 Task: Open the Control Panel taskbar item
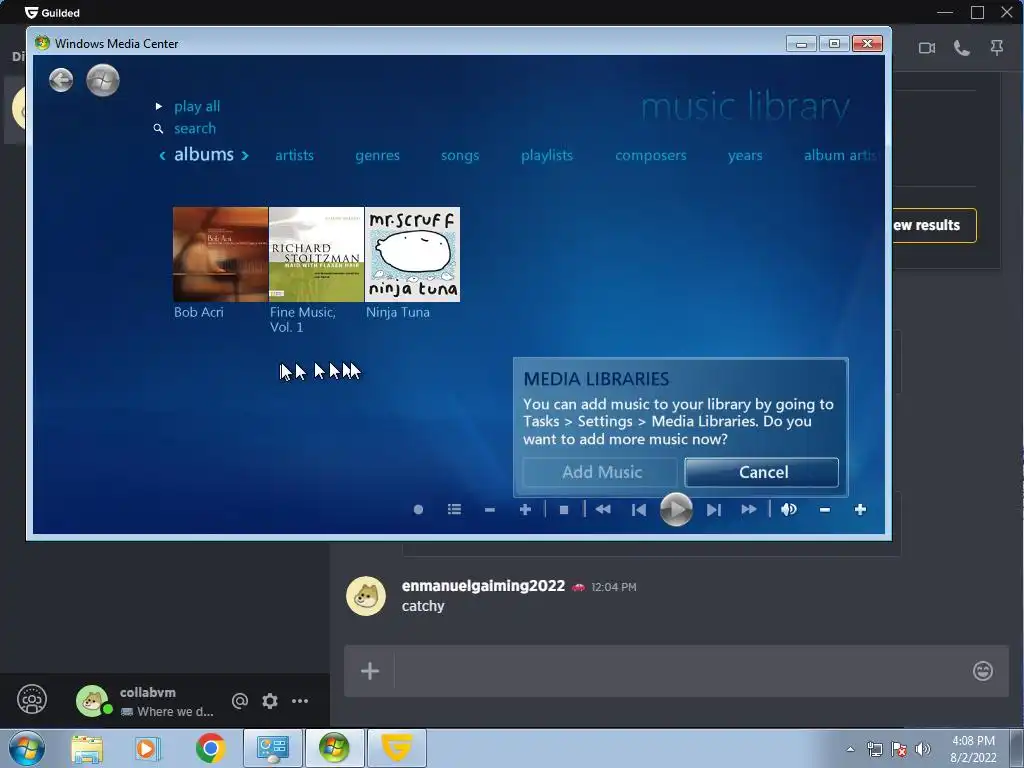273,748
